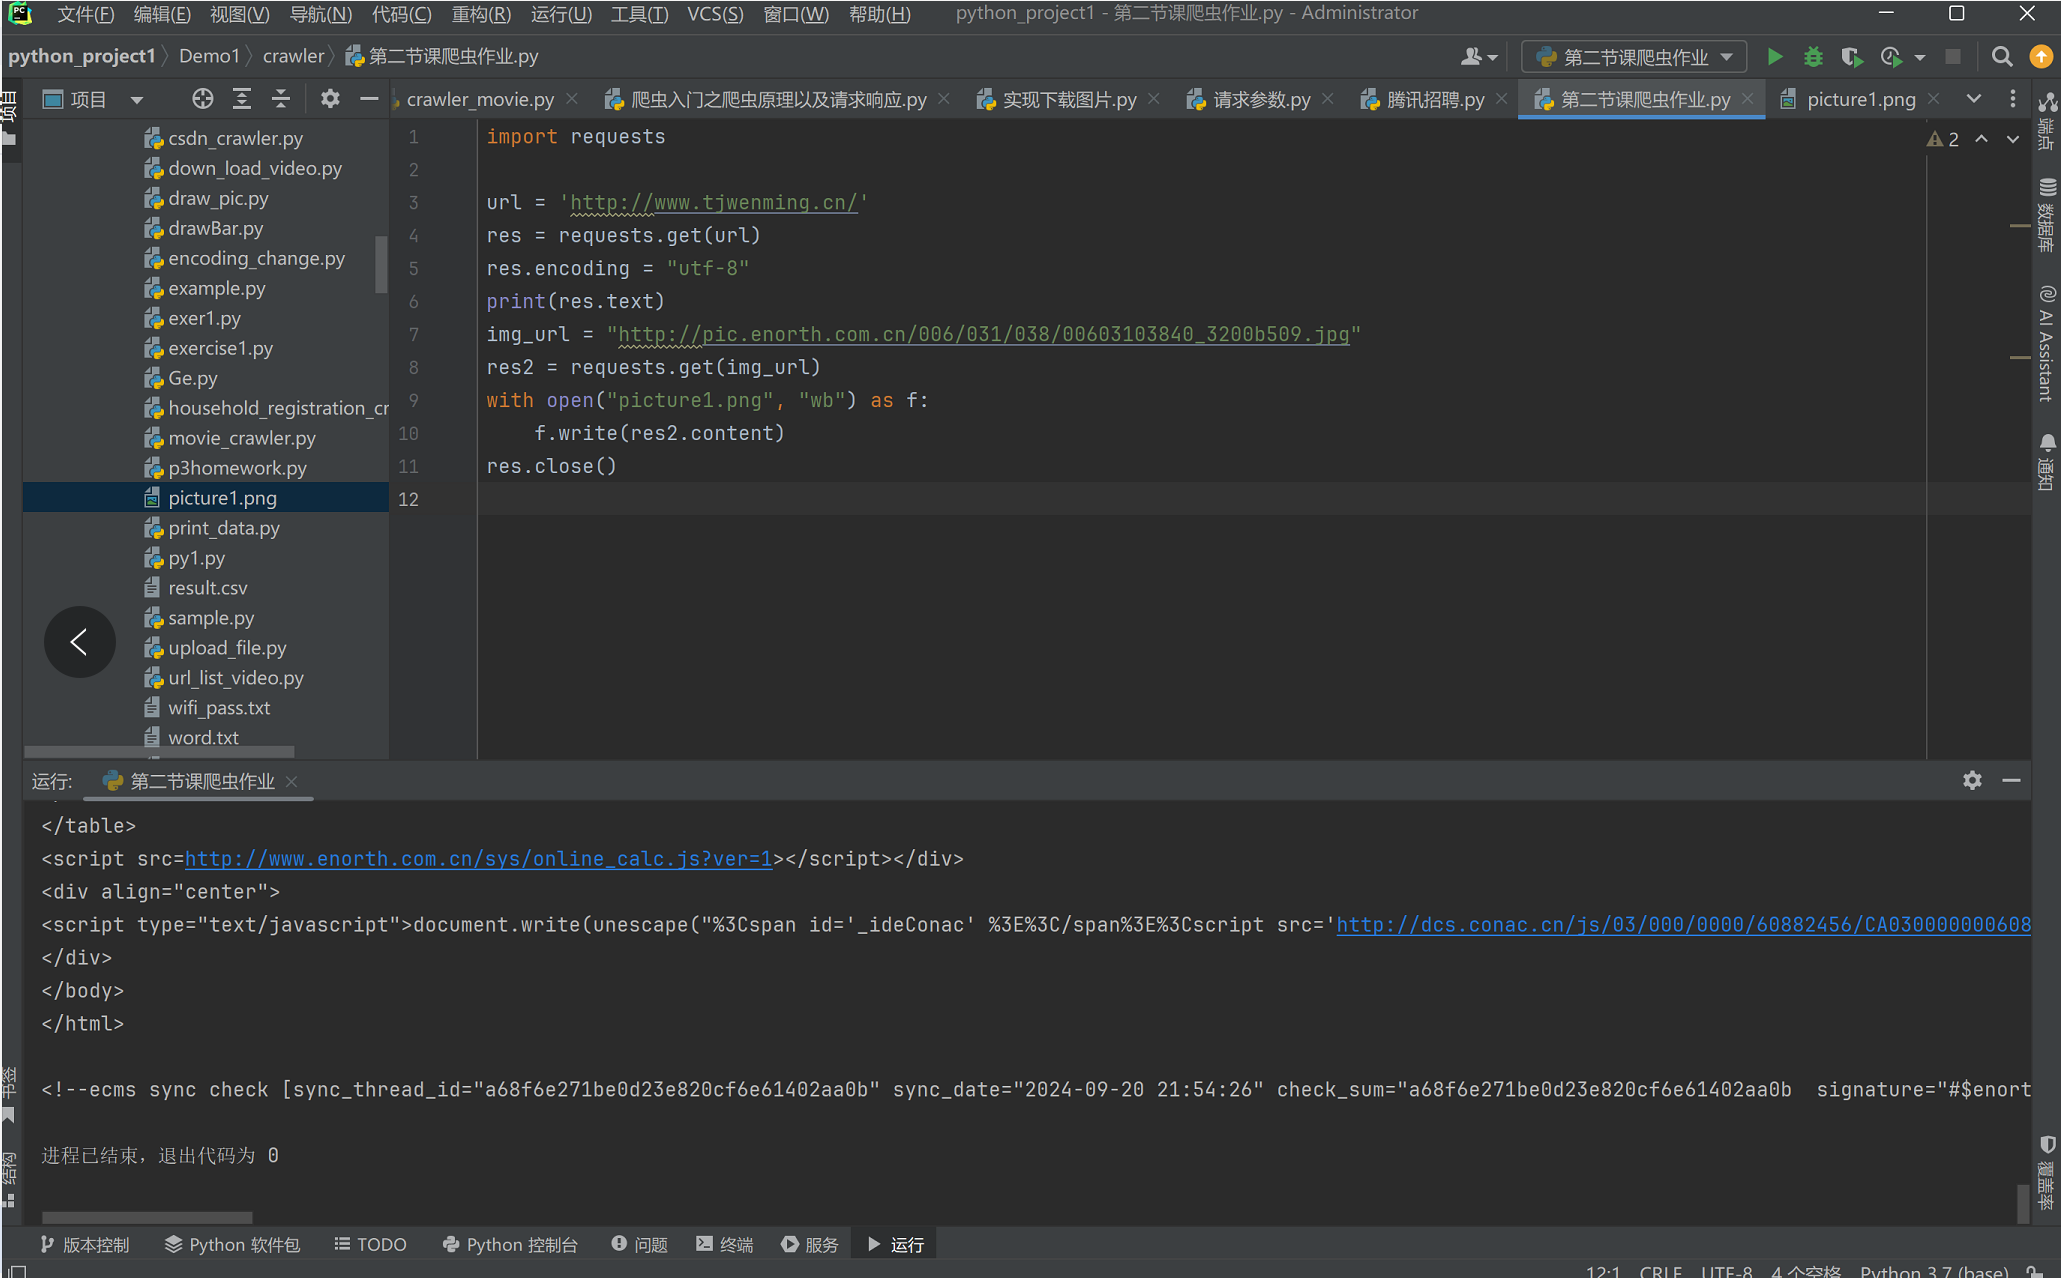This screenshot has width=2061, height=1278.
Task: Open the online_calc.js link in console
Action: pos(478,859)
